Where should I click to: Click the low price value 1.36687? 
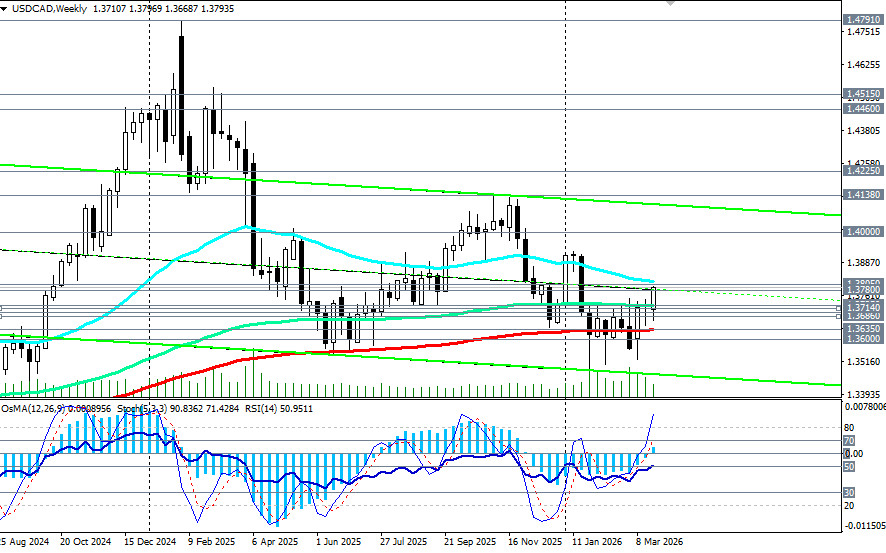[183, 9]
